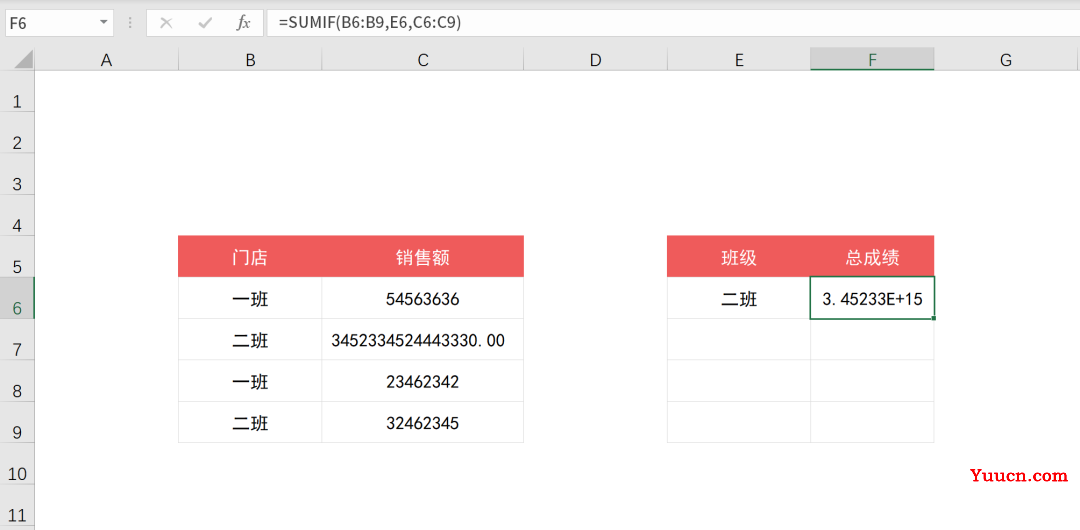Open the Insert Function fx icon
This screenshot has width=1080, height=530.
pyautogui.click(x=243, y=23)
